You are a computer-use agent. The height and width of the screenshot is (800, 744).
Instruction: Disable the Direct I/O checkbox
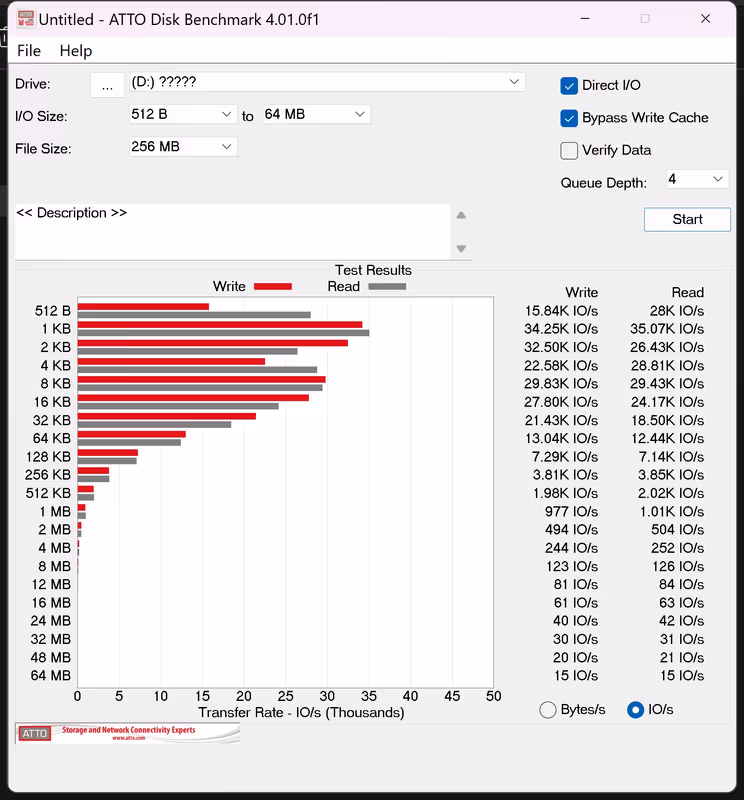tap(569, 85)
